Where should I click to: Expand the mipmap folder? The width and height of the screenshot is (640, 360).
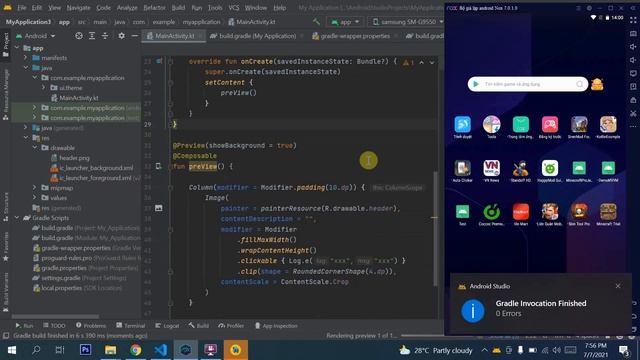(35, 187)
